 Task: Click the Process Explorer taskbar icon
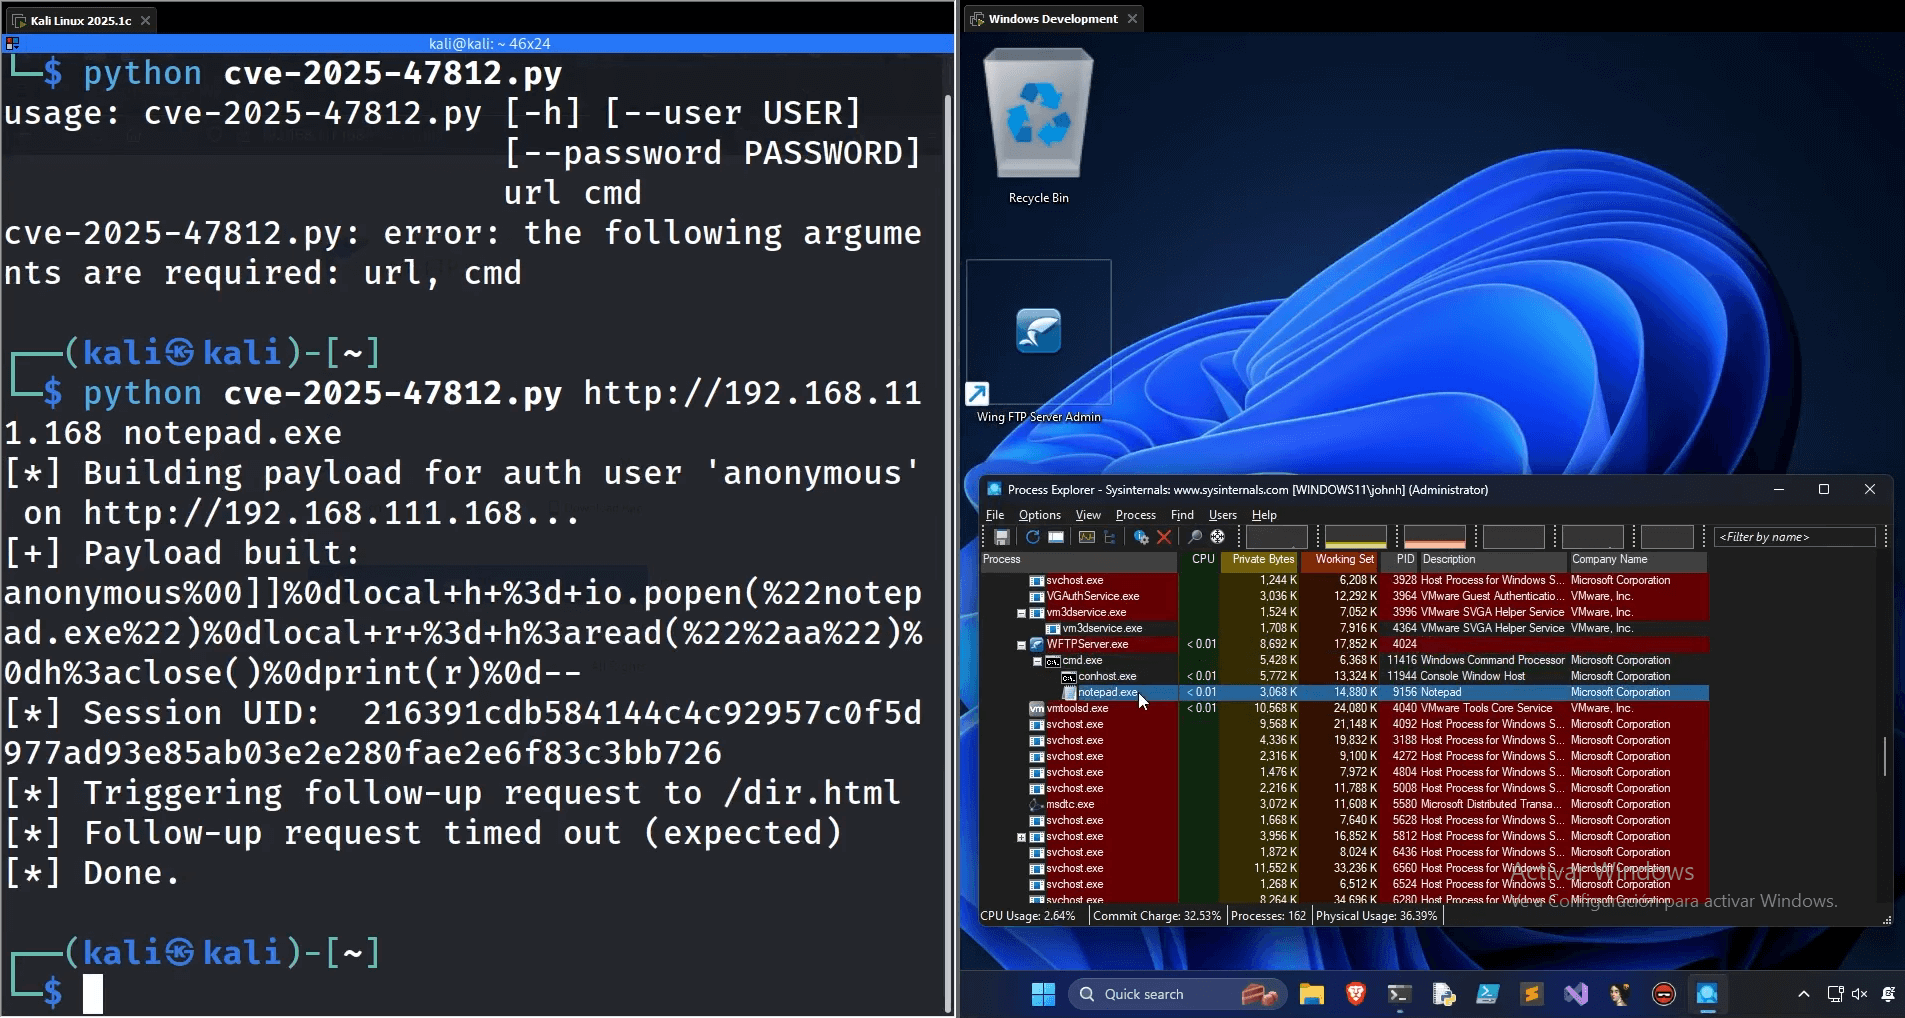point(1707,994)
